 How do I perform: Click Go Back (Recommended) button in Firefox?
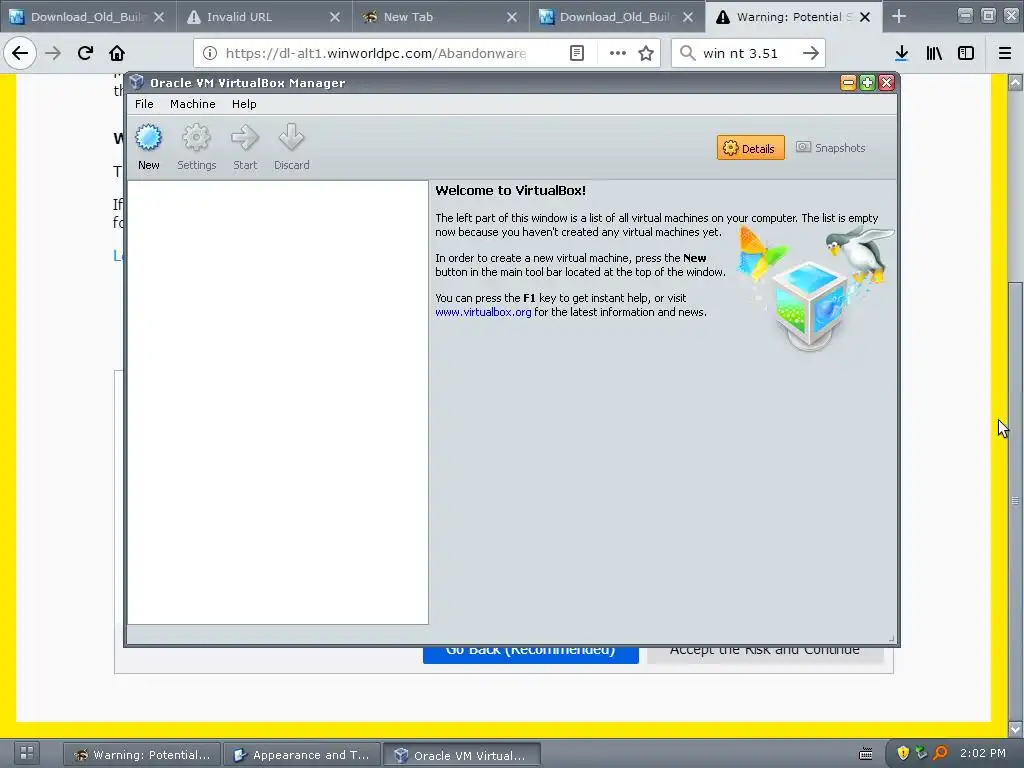tap(530, 655)
